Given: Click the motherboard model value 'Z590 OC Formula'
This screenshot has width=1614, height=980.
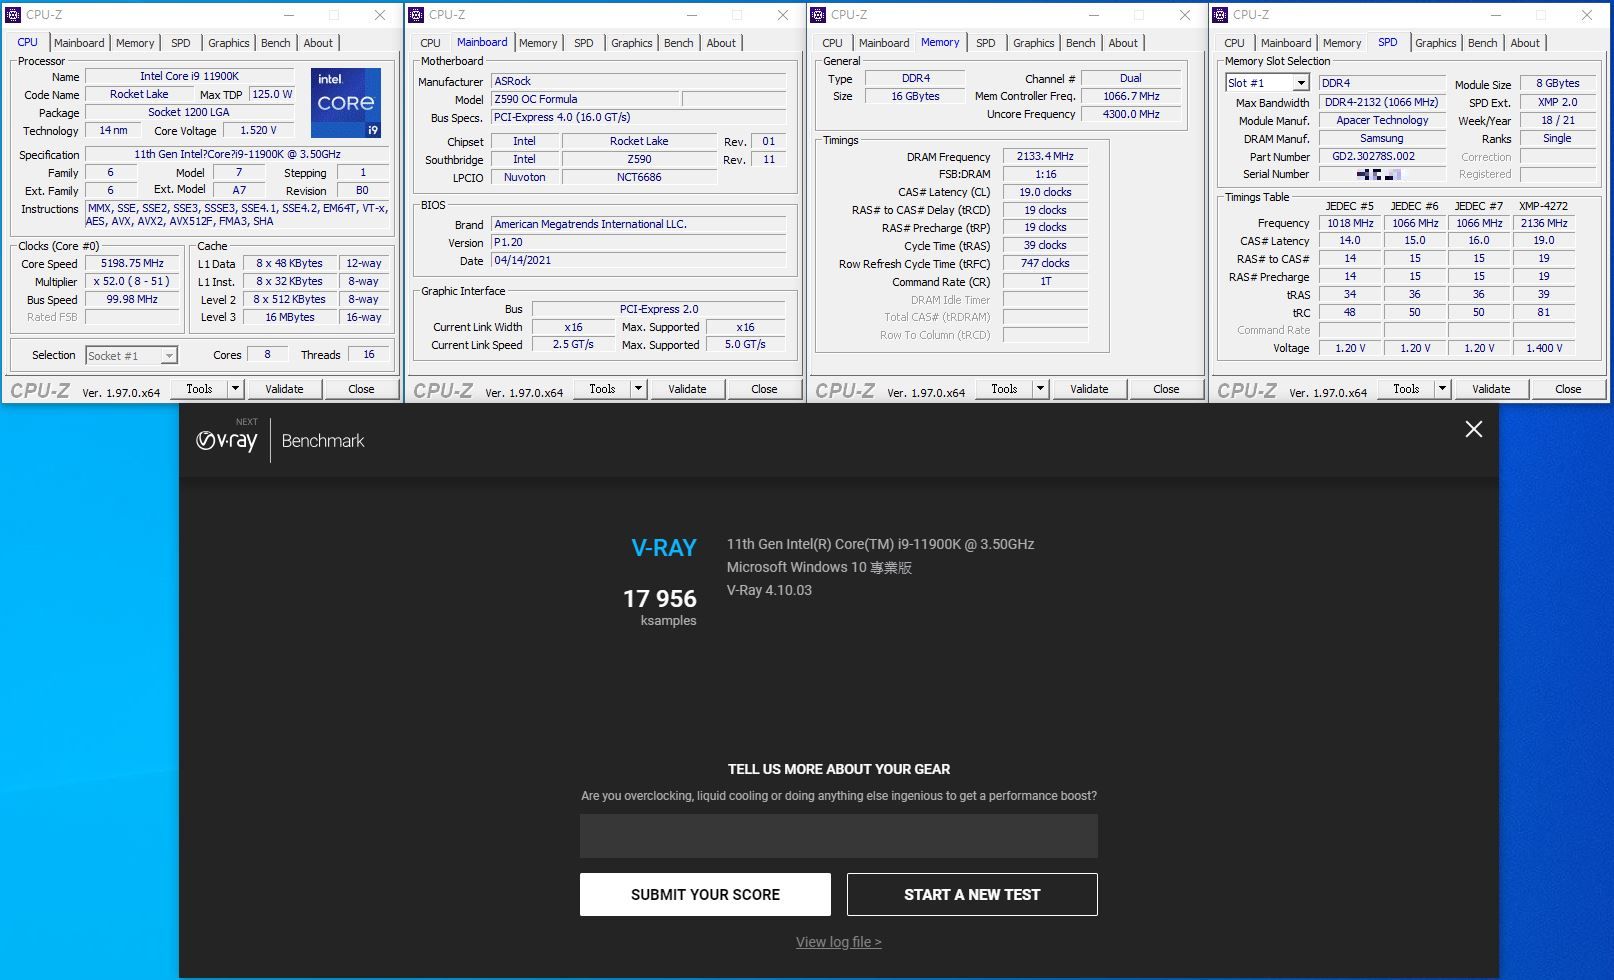Looking at the screenshot, I should tap(584, 99).
